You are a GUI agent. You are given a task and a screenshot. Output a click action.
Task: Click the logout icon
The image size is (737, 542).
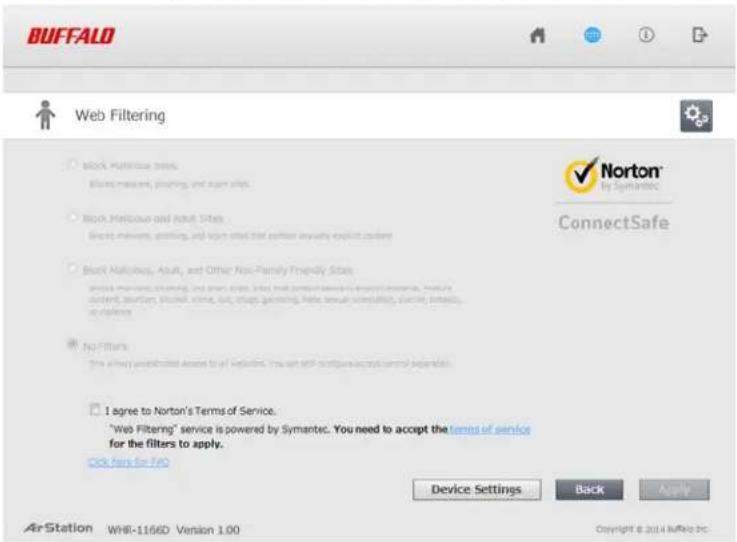tap(700, 35)
